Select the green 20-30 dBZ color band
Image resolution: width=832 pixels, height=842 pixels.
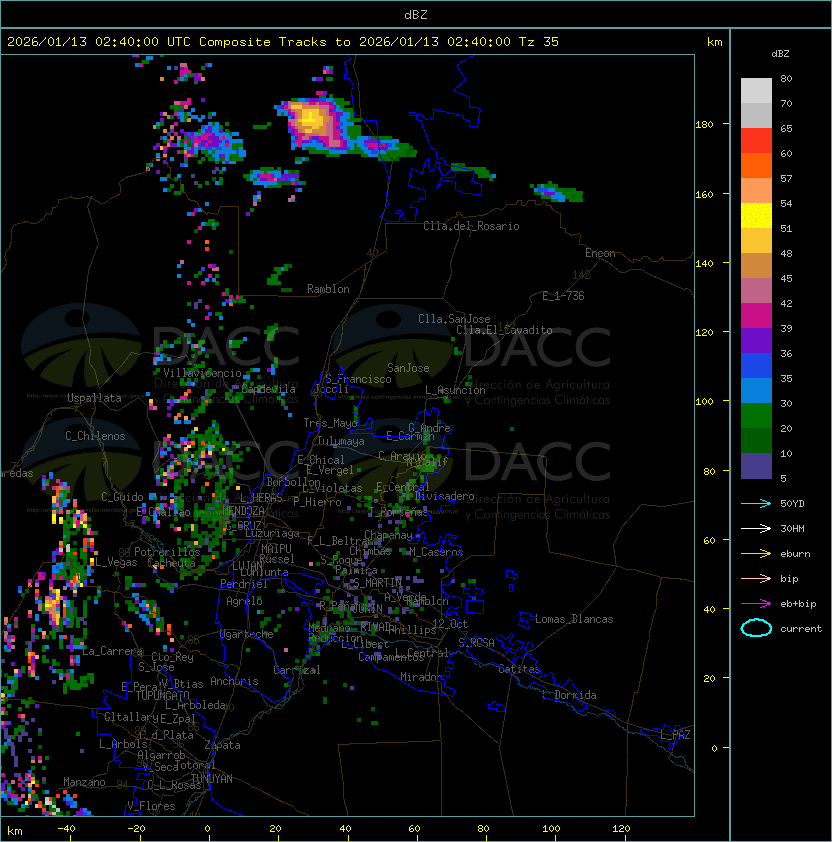756,416
